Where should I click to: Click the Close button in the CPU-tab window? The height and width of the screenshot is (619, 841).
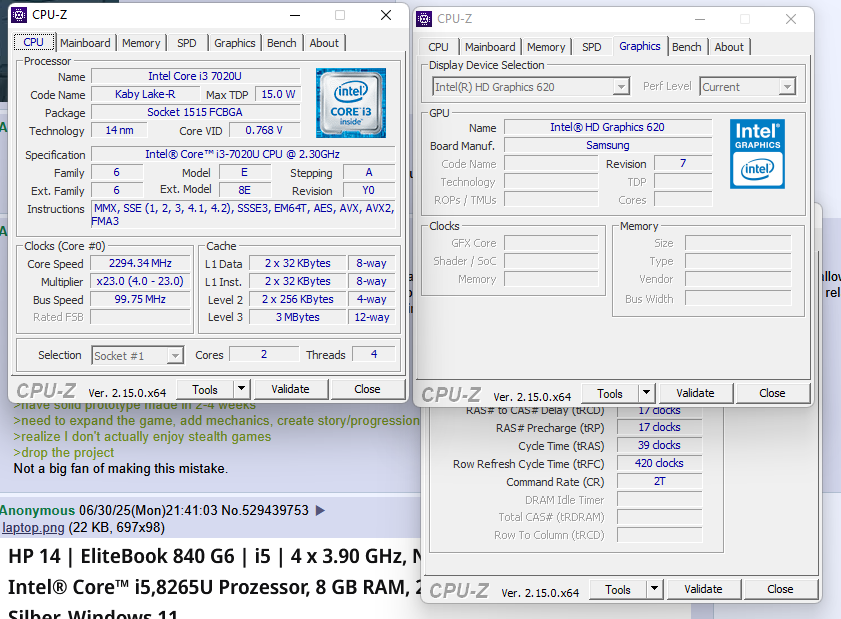[367, 389]
